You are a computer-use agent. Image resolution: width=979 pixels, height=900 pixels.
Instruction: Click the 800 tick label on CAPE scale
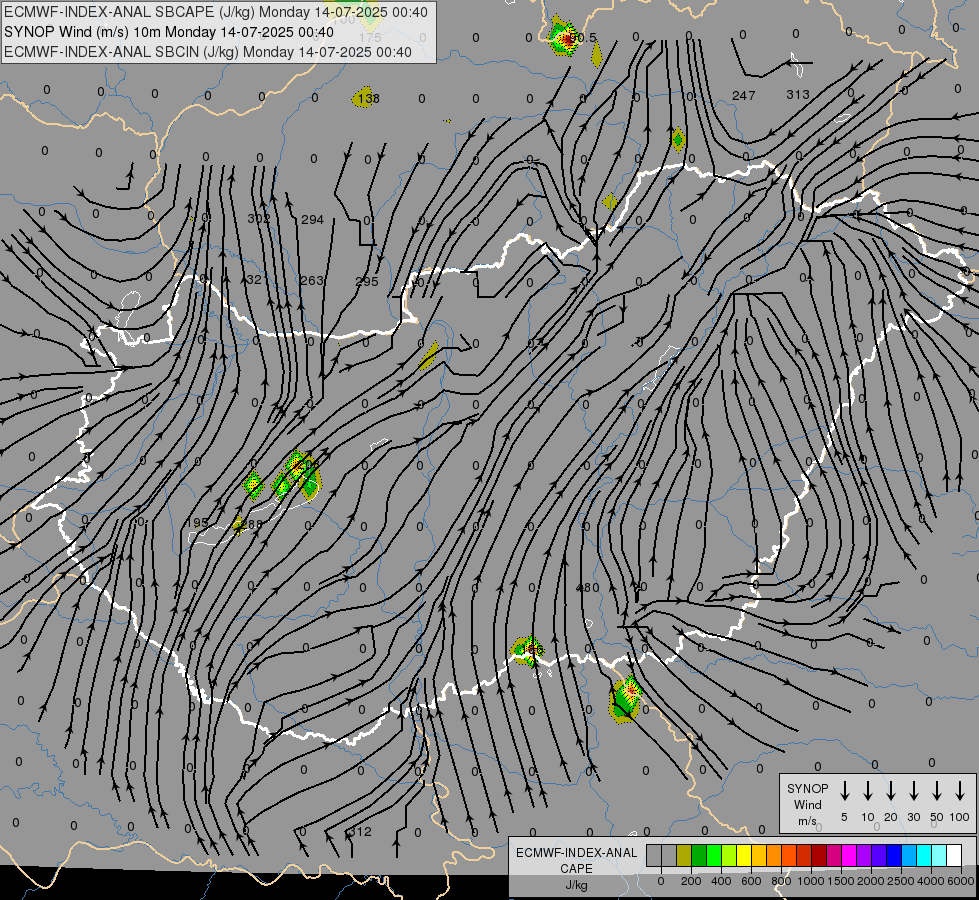click(781, 881)
